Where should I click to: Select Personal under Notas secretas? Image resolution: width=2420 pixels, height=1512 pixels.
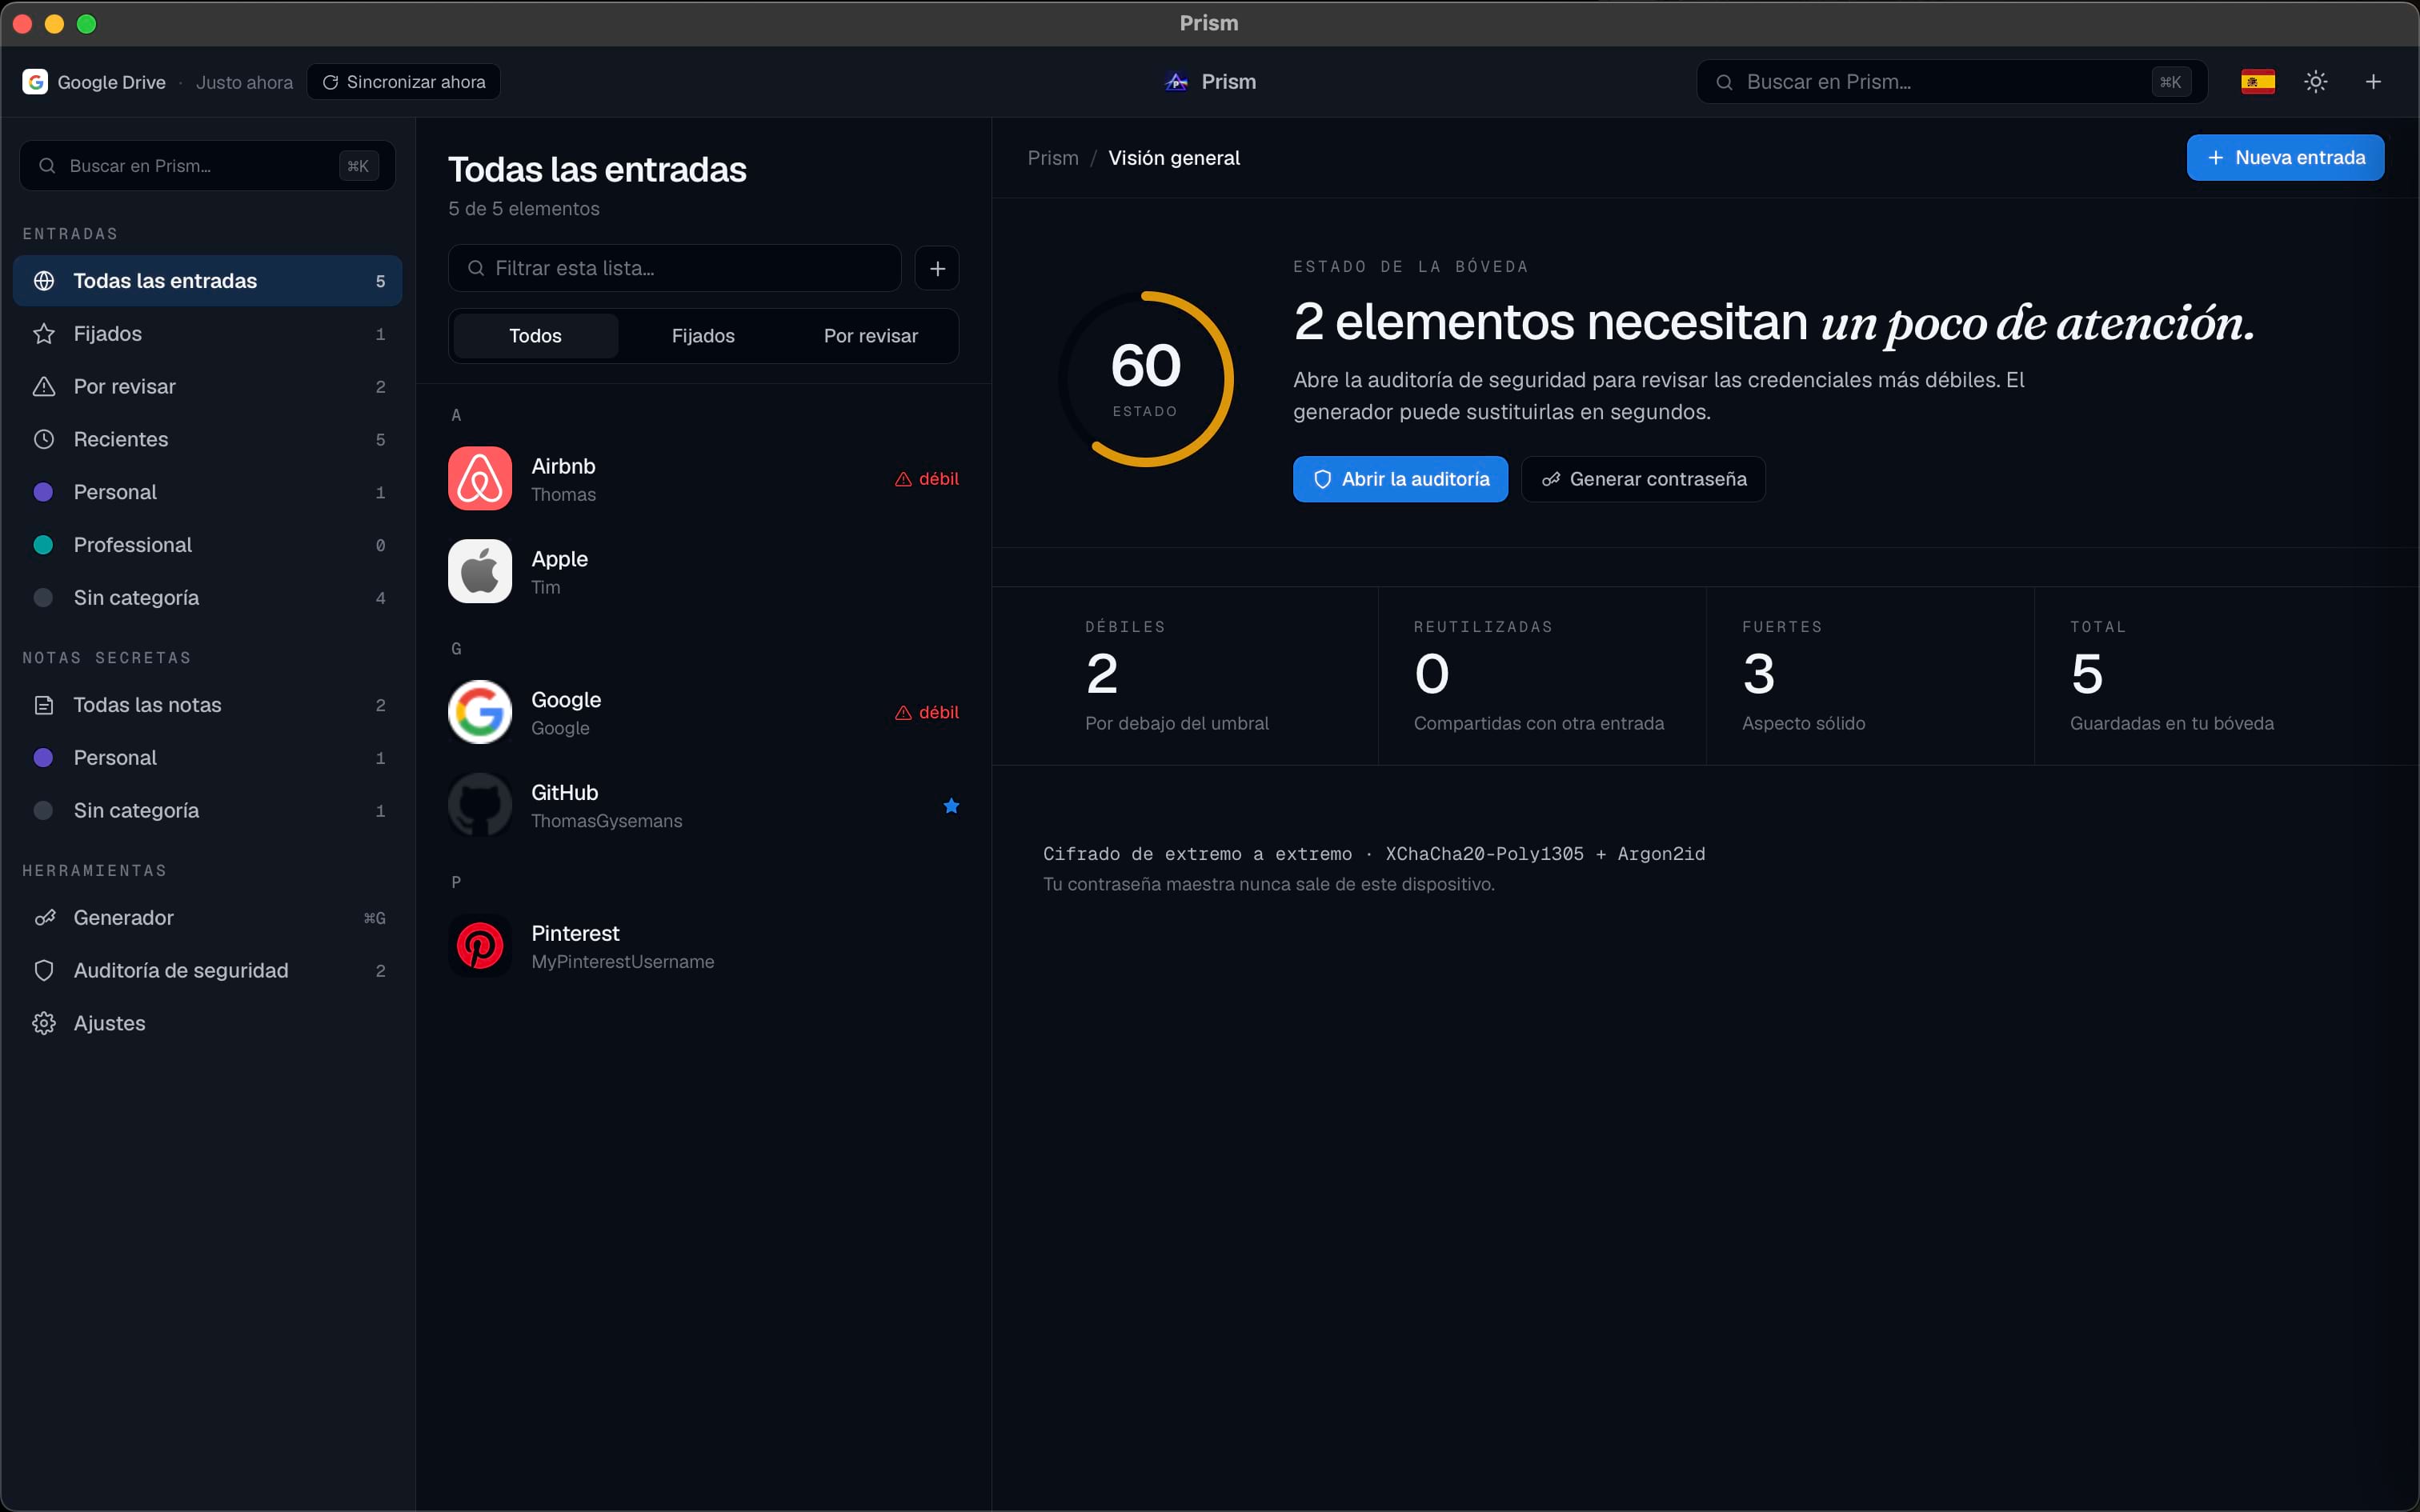(207, 758)
